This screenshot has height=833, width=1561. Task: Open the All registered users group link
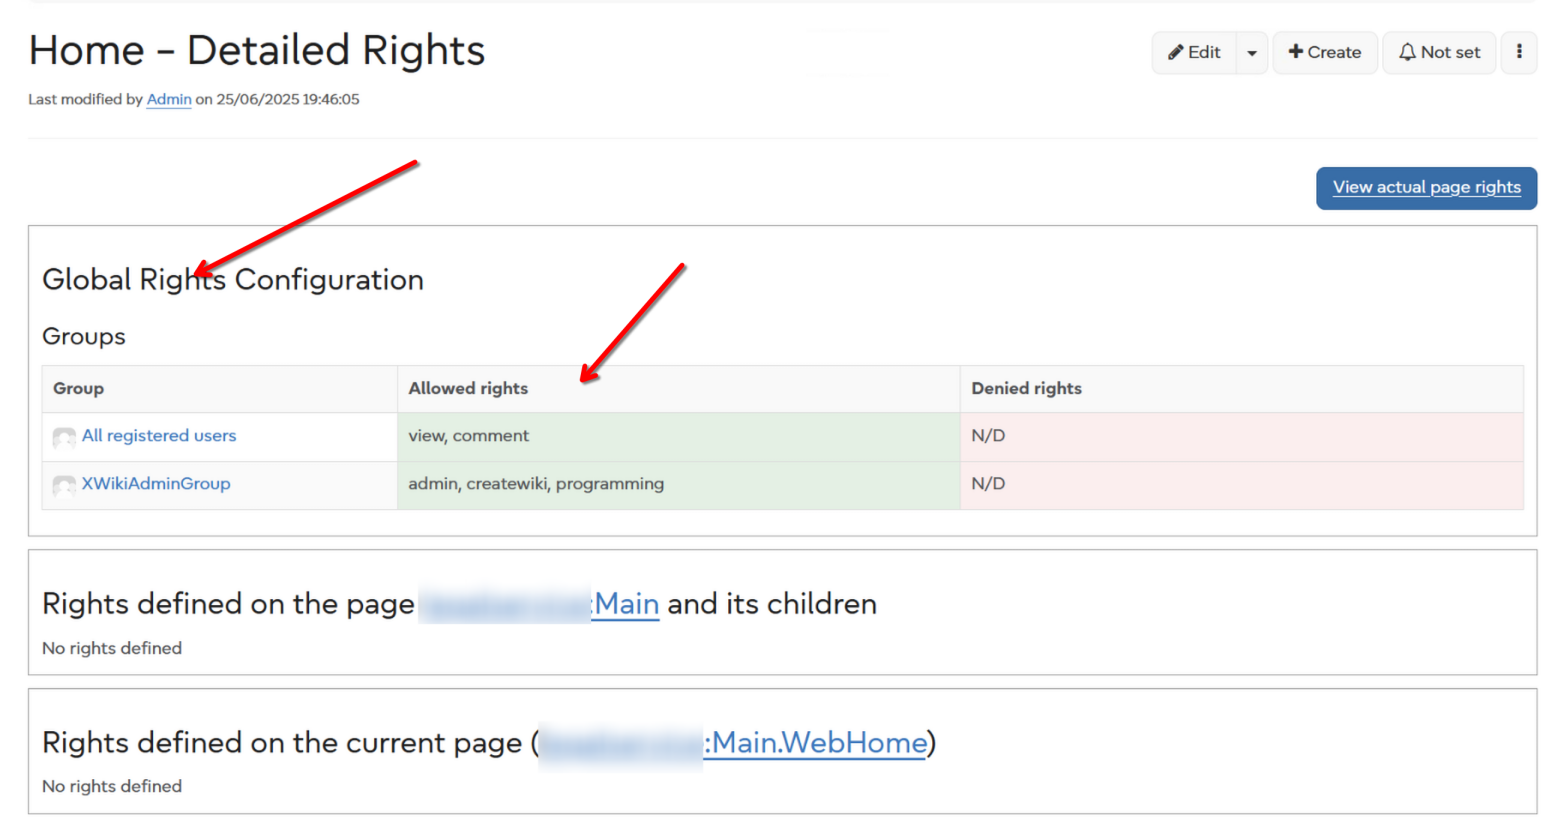(x=159, y=436)
